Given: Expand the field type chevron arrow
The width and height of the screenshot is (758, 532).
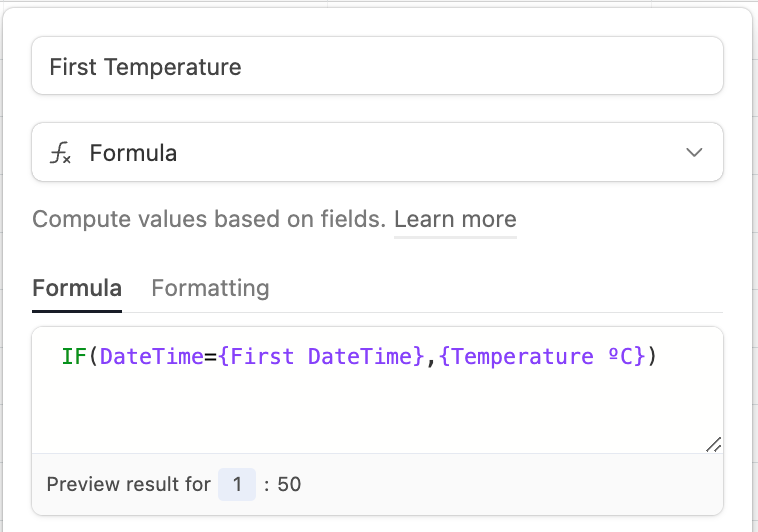Looking at the screenshot, I should [x=694, y=153].
